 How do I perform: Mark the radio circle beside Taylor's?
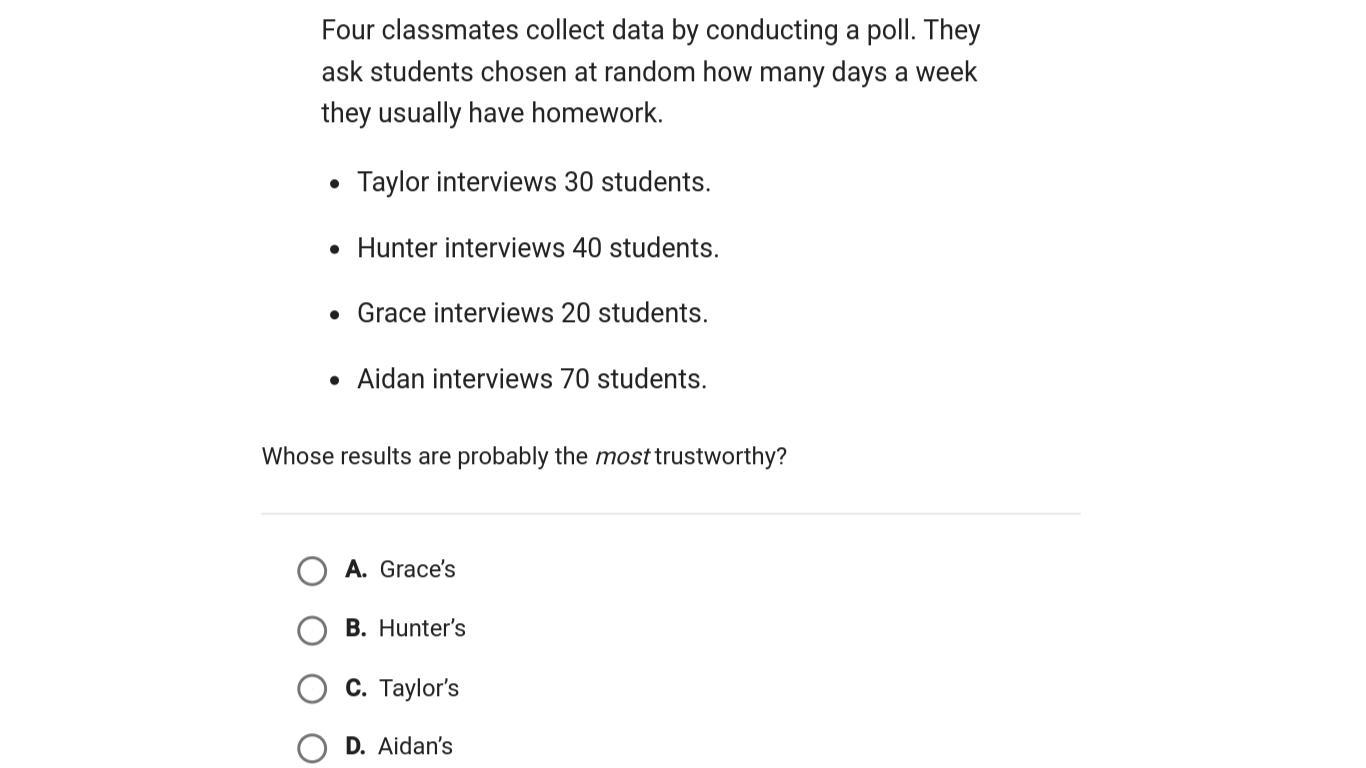[x=312, y=689]
